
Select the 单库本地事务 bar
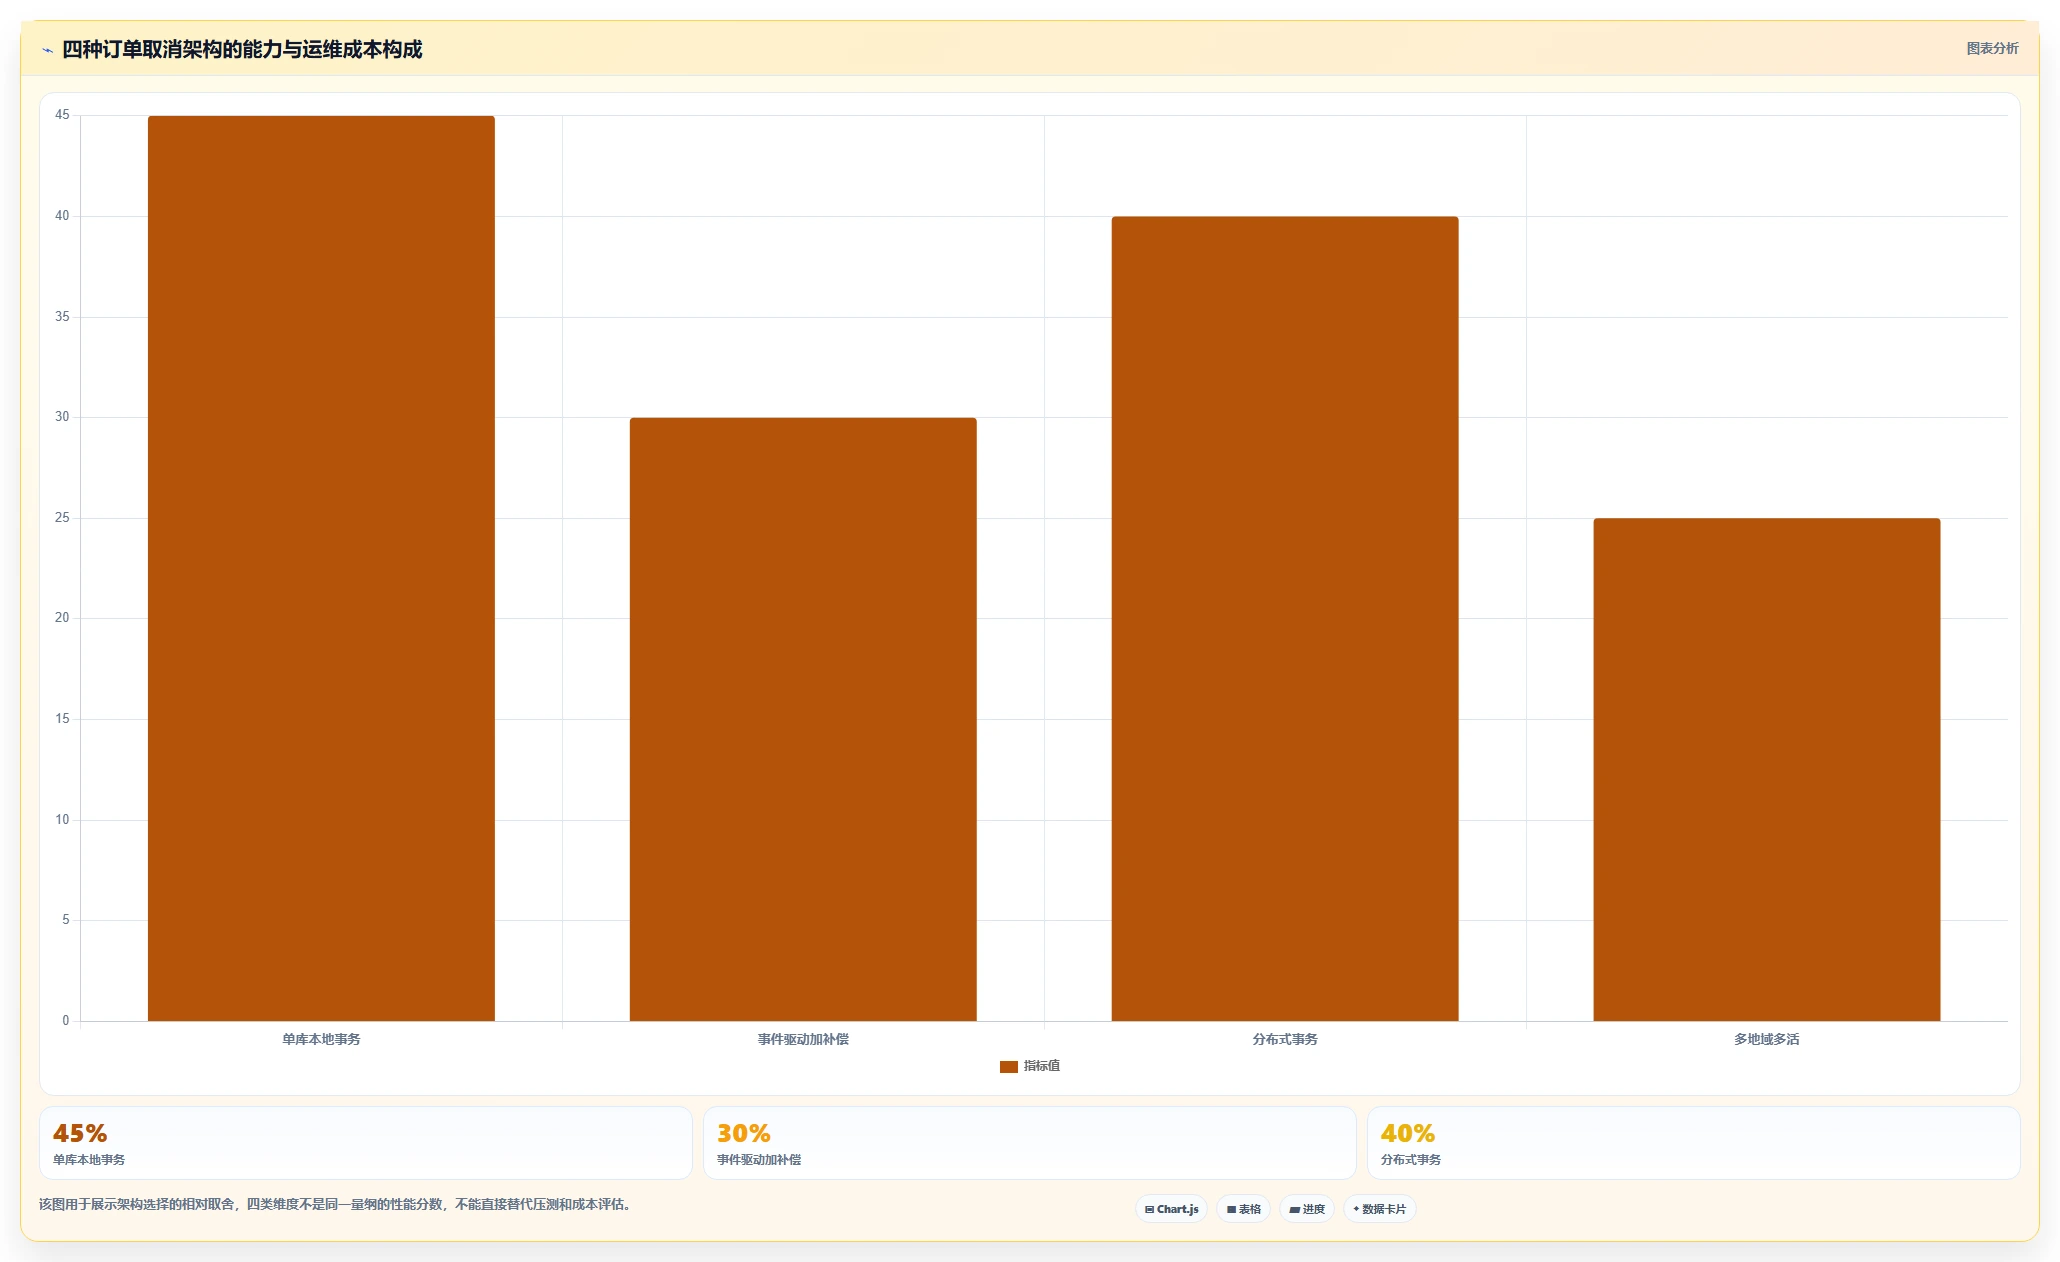tap(321, 568)
